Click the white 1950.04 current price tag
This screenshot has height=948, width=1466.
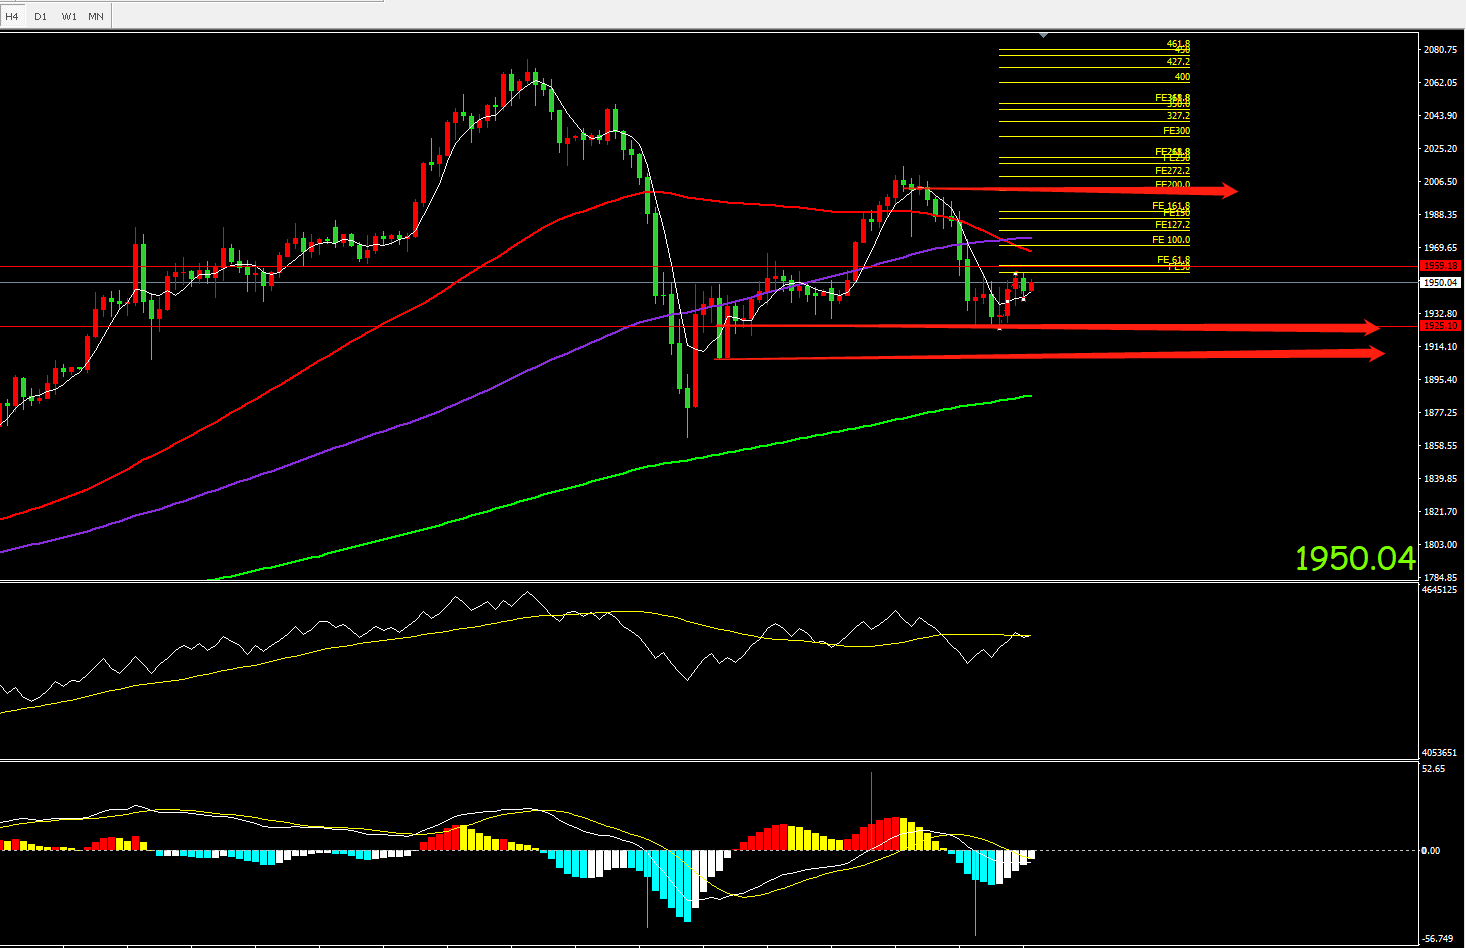coord(1440,283)
